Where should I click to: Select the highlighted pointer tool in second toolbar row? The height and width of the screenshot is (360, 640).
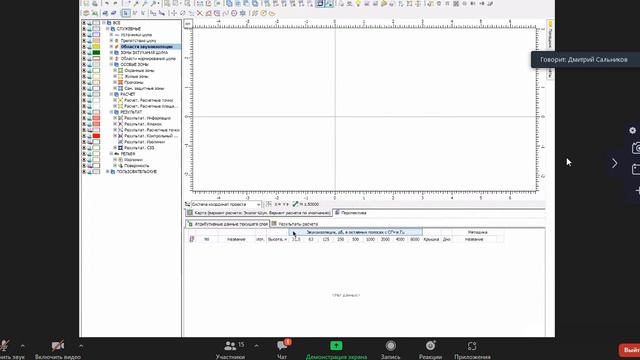(x=126, y=13)
